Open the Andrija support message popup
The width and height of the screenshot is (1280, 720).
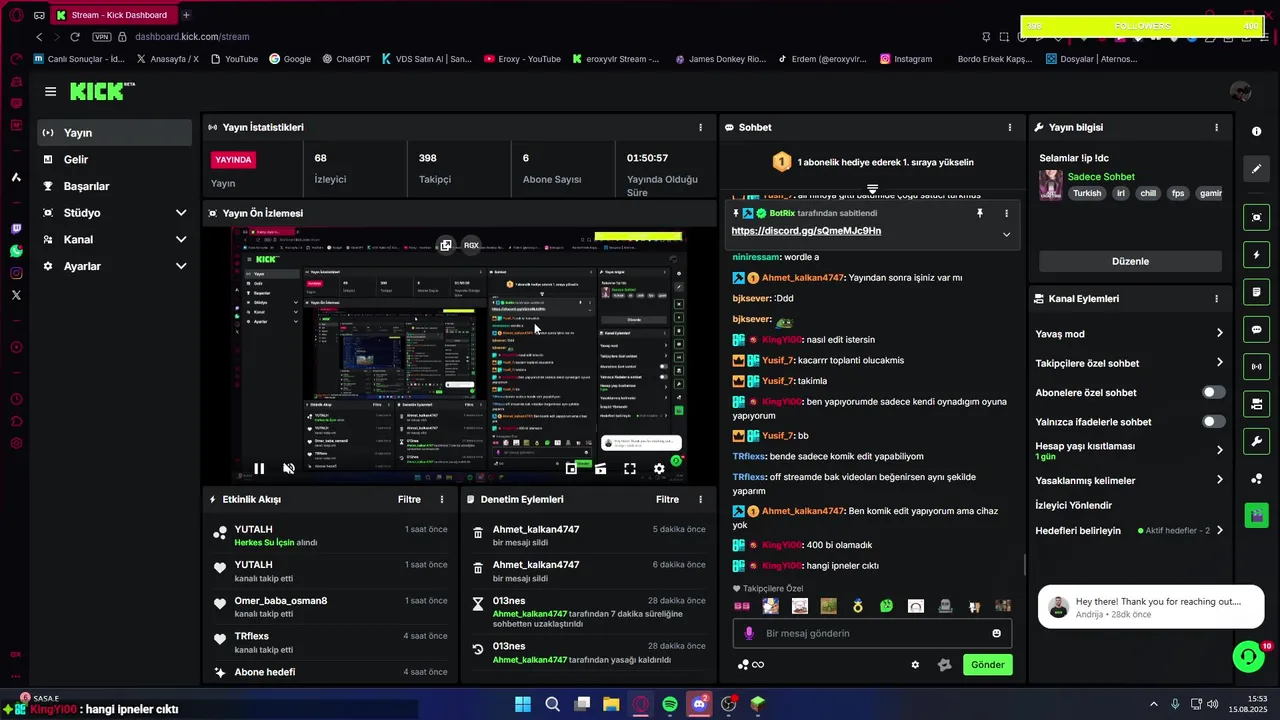tap(1151, 607)
